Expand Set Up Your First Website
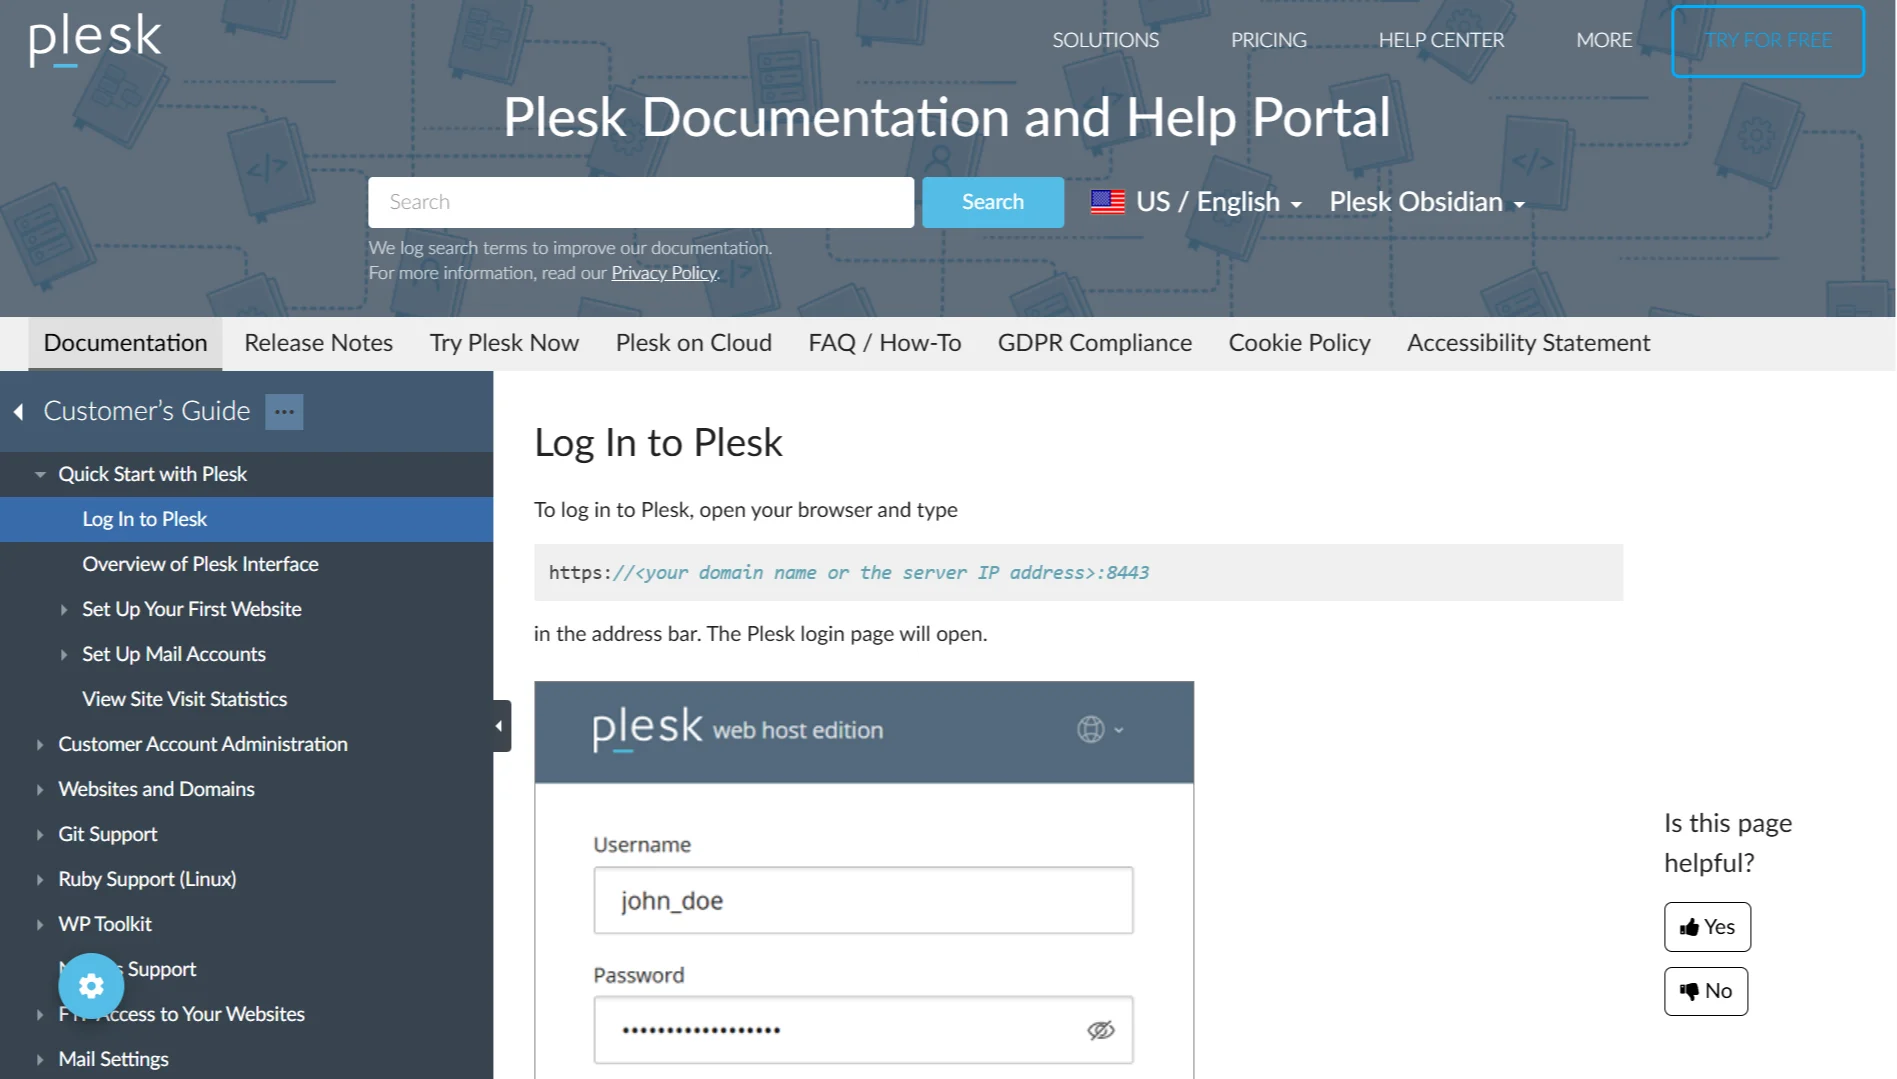 (64, 609)
